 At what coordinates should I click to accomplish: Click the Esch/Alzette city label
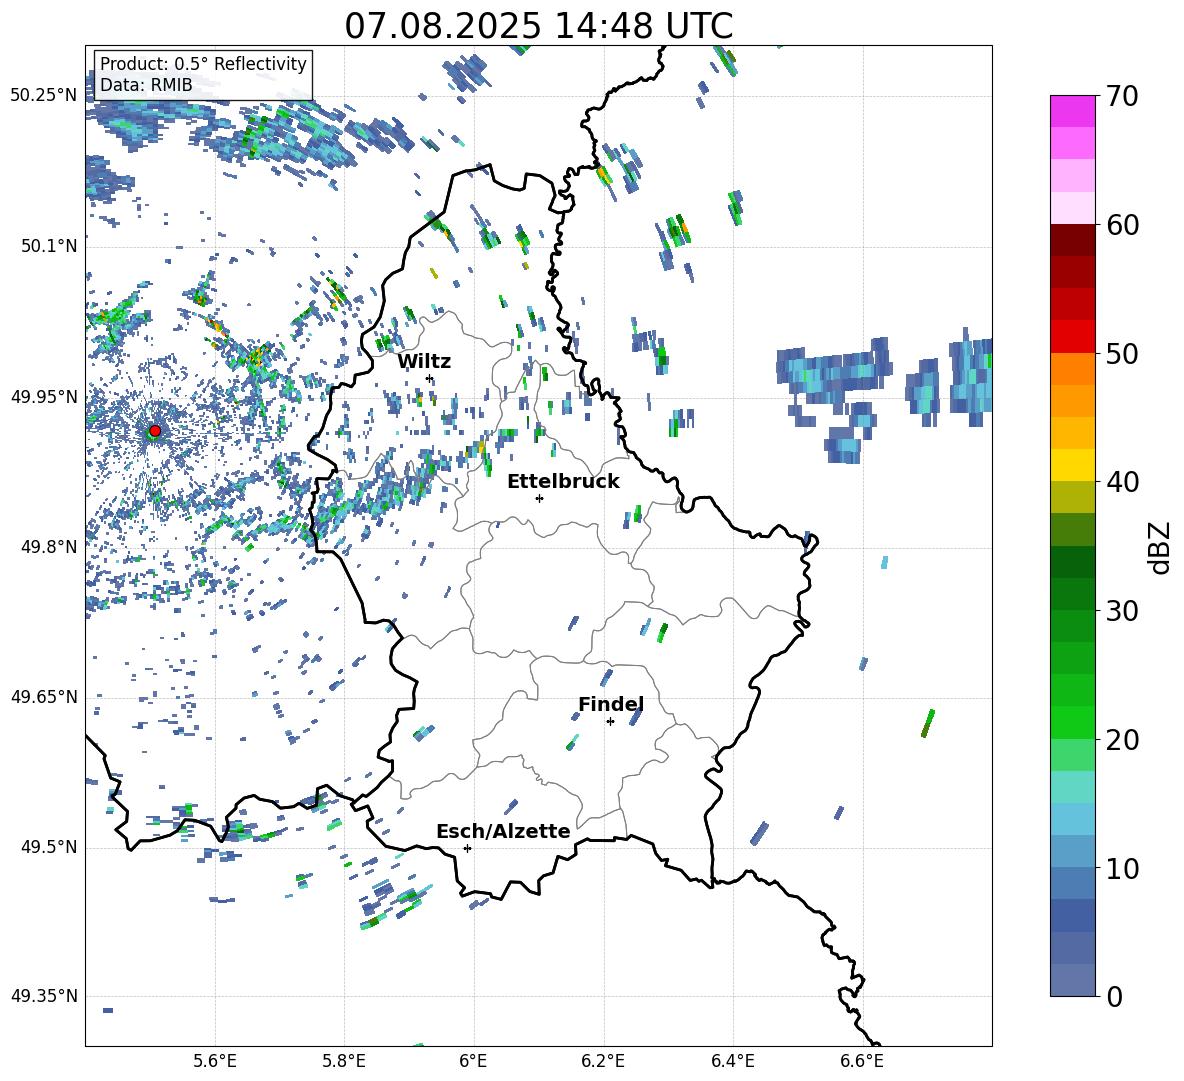[503, 831]
